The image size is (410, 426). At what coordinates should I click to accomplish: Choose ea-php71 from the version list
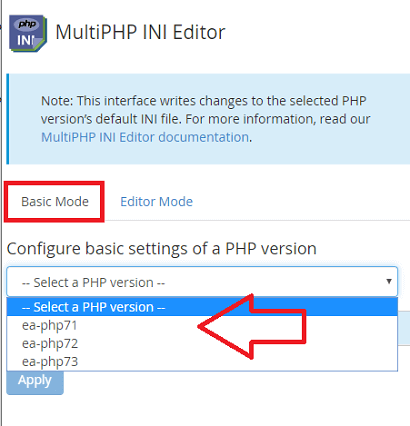click(202, 325)
